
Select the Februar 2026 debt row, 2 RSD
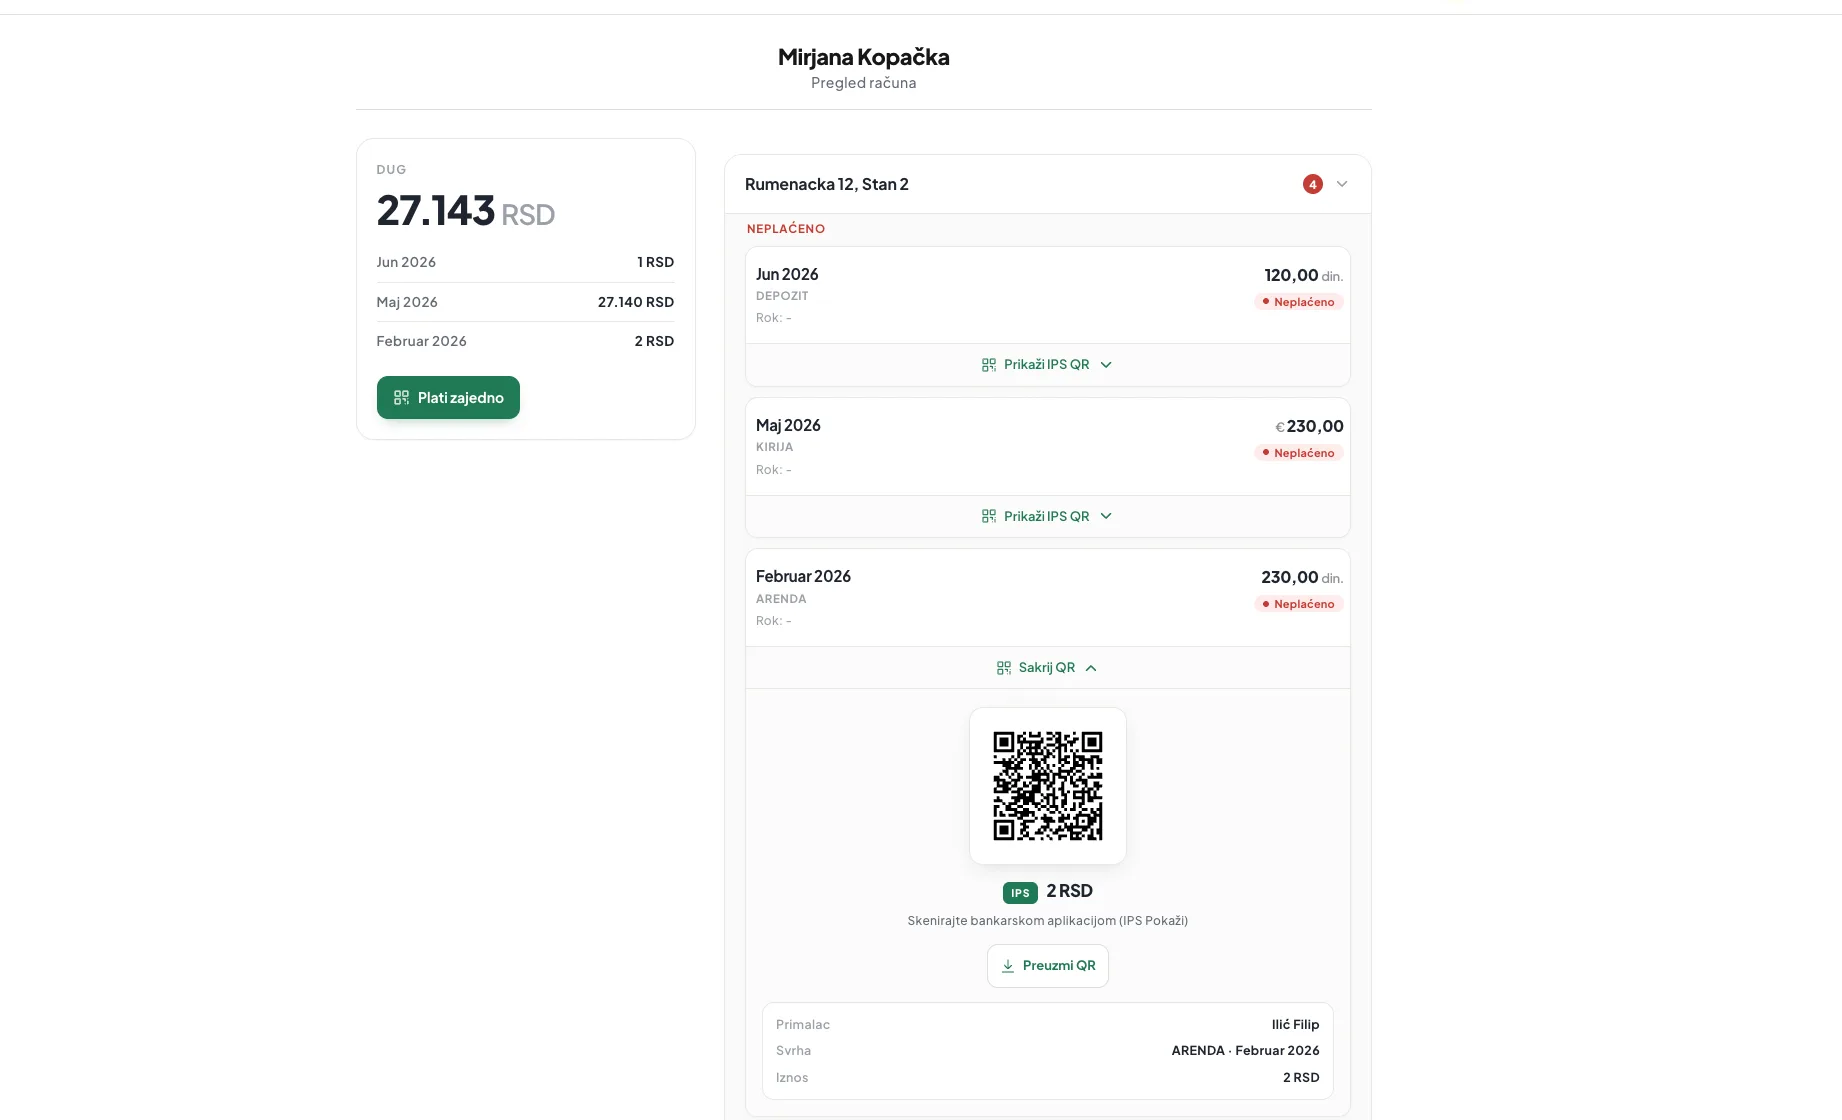click(x=525, y=341)
